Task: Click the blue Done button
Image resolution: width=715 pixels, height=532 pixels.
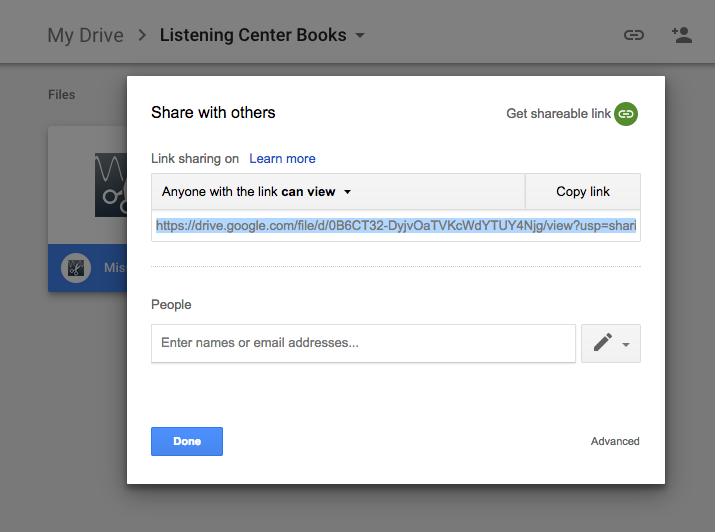Action: pos(187,441)
